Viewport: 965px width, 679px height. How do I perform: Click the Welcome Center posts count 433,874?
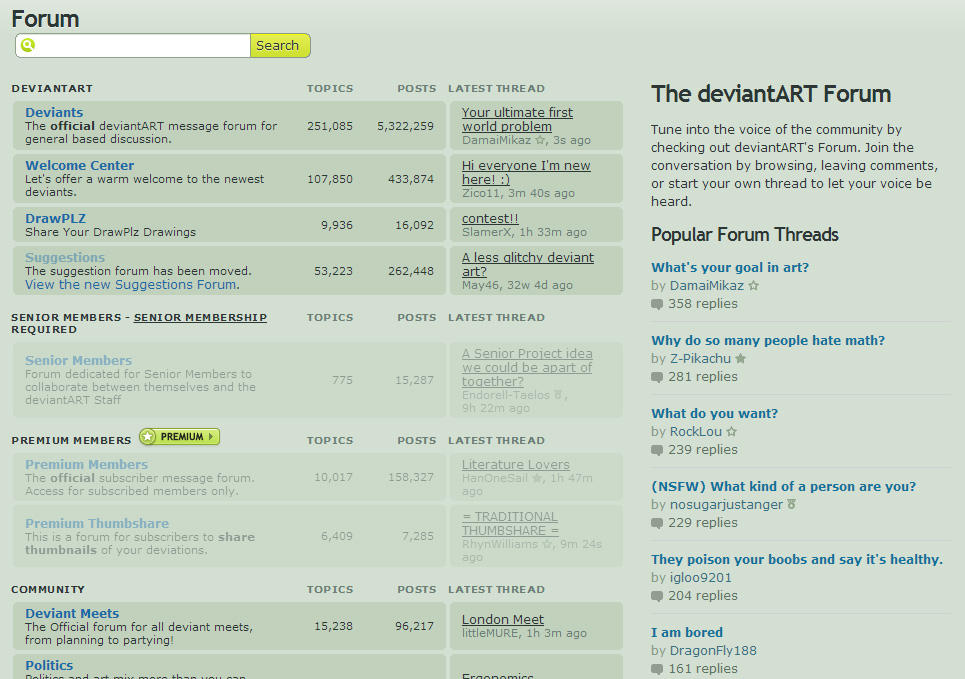[x=410, y=179]
